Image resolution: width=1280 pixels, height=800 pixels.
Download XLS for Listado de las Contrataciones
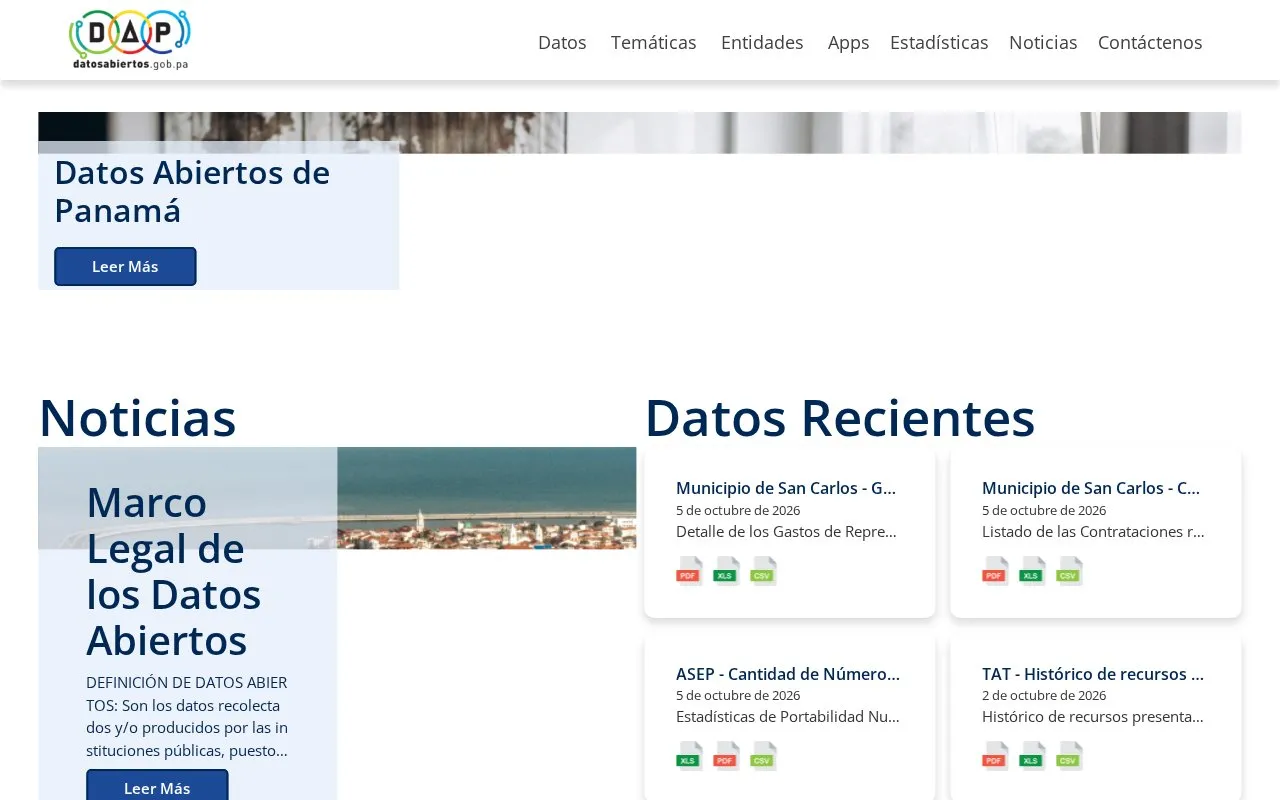[x=1032, y=571]
